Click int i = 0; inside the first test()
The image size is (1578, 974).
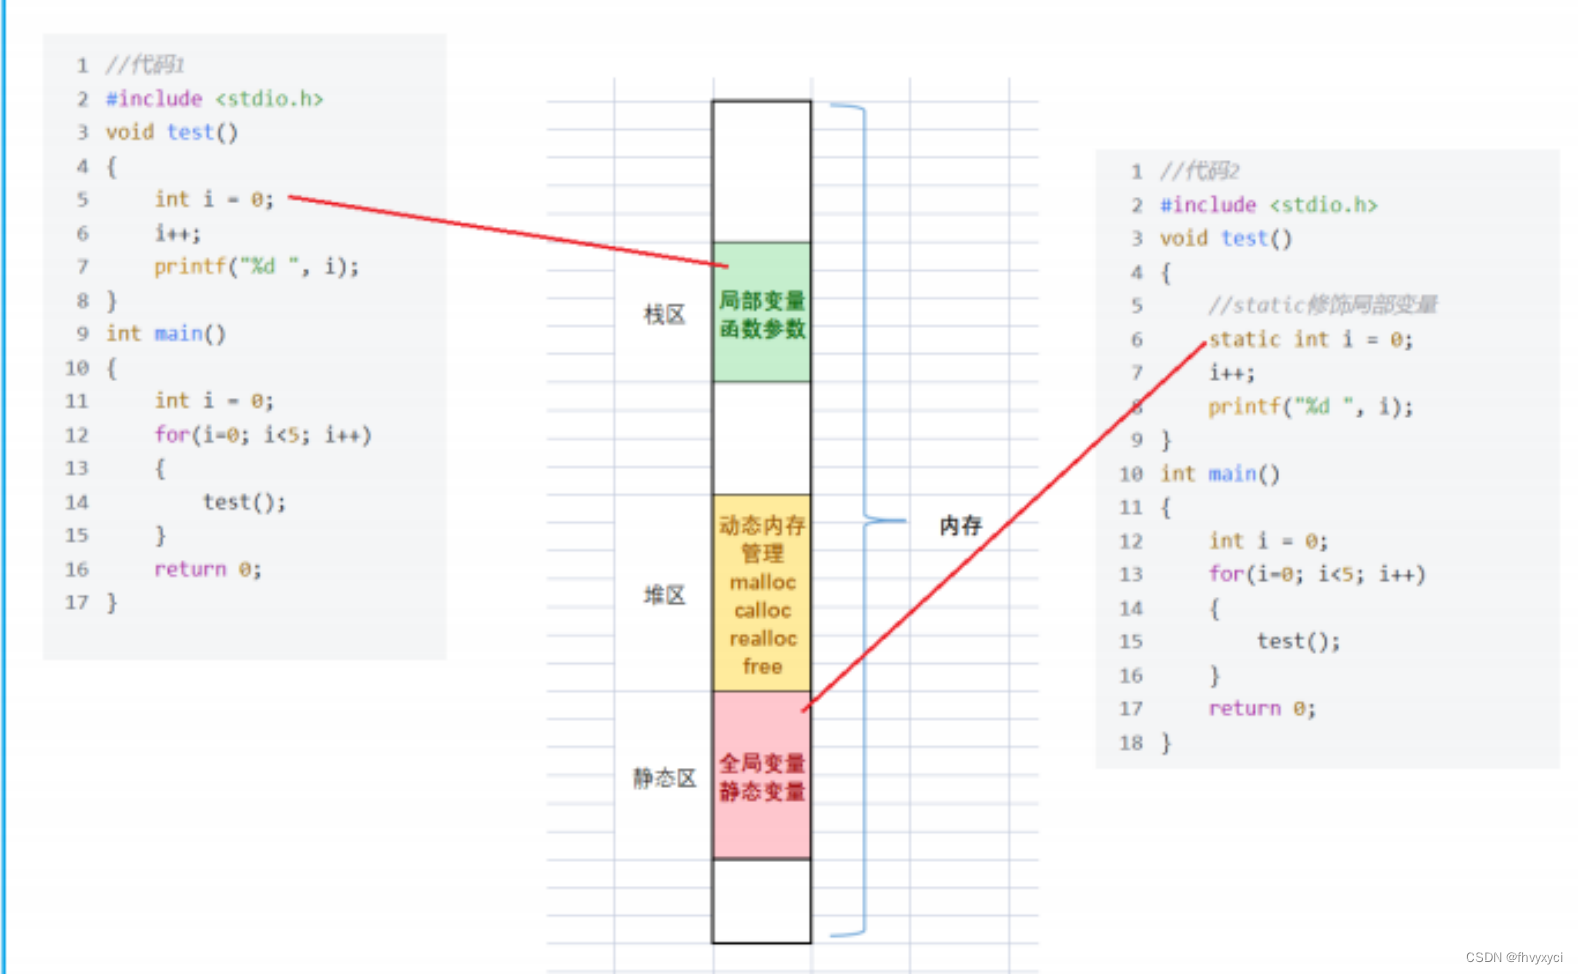214,199
